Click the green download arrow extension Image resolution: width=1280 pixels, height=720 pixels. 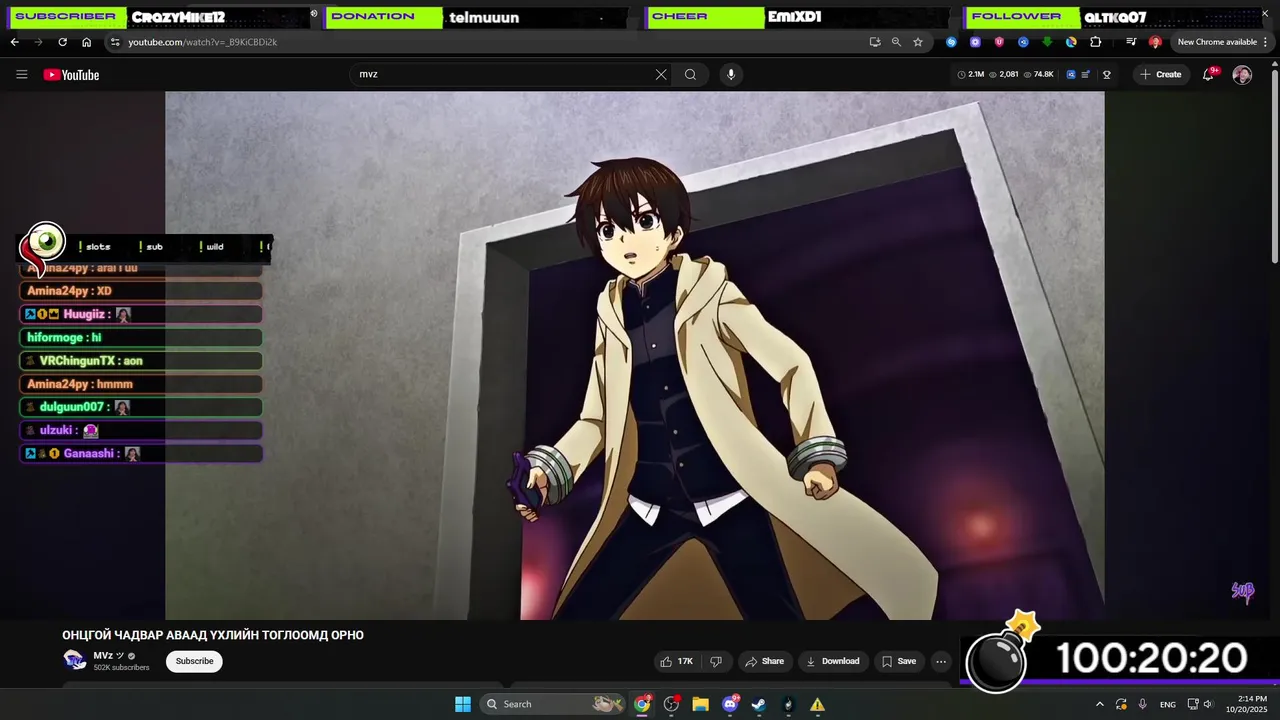click(x=1047, y=42)
